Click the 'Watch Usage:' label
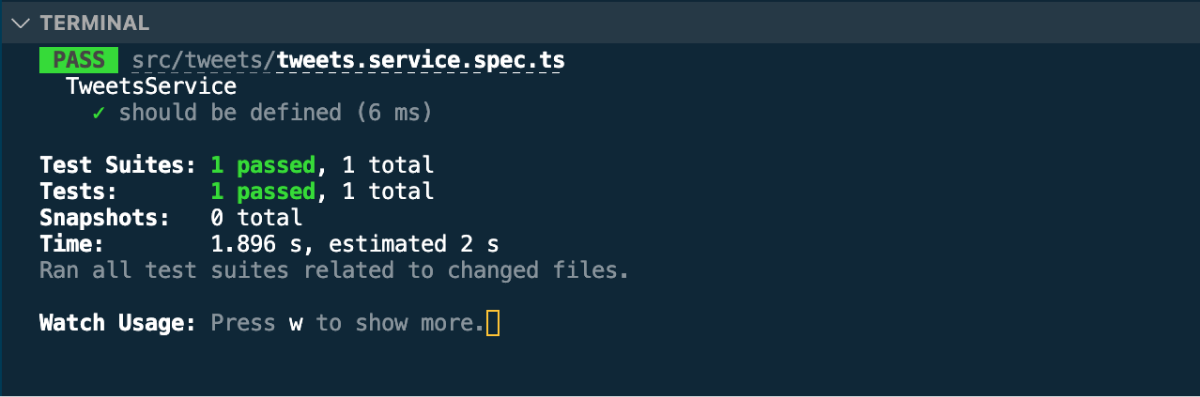Screen dimensions: 1200x397 [x=118, y=323]
